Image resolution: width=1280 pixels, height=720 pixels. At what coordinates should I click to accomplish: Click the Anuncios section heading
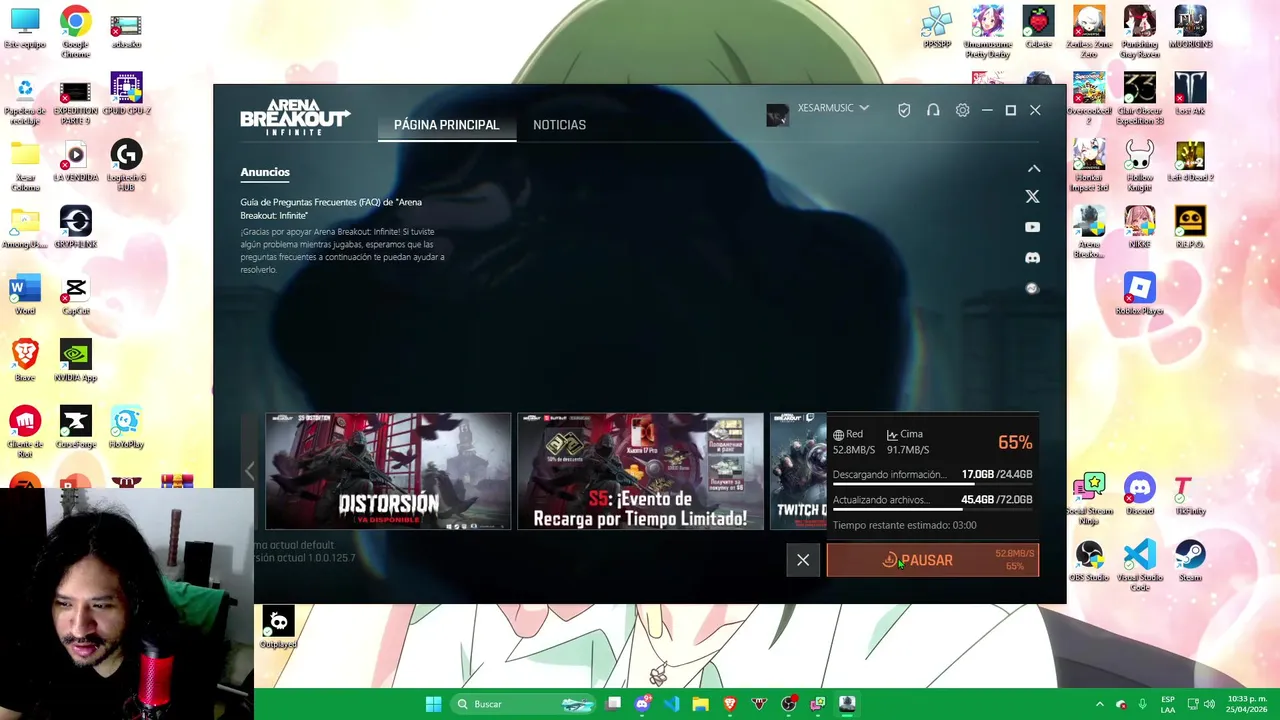pyautogui.click(x=265, y=172)
